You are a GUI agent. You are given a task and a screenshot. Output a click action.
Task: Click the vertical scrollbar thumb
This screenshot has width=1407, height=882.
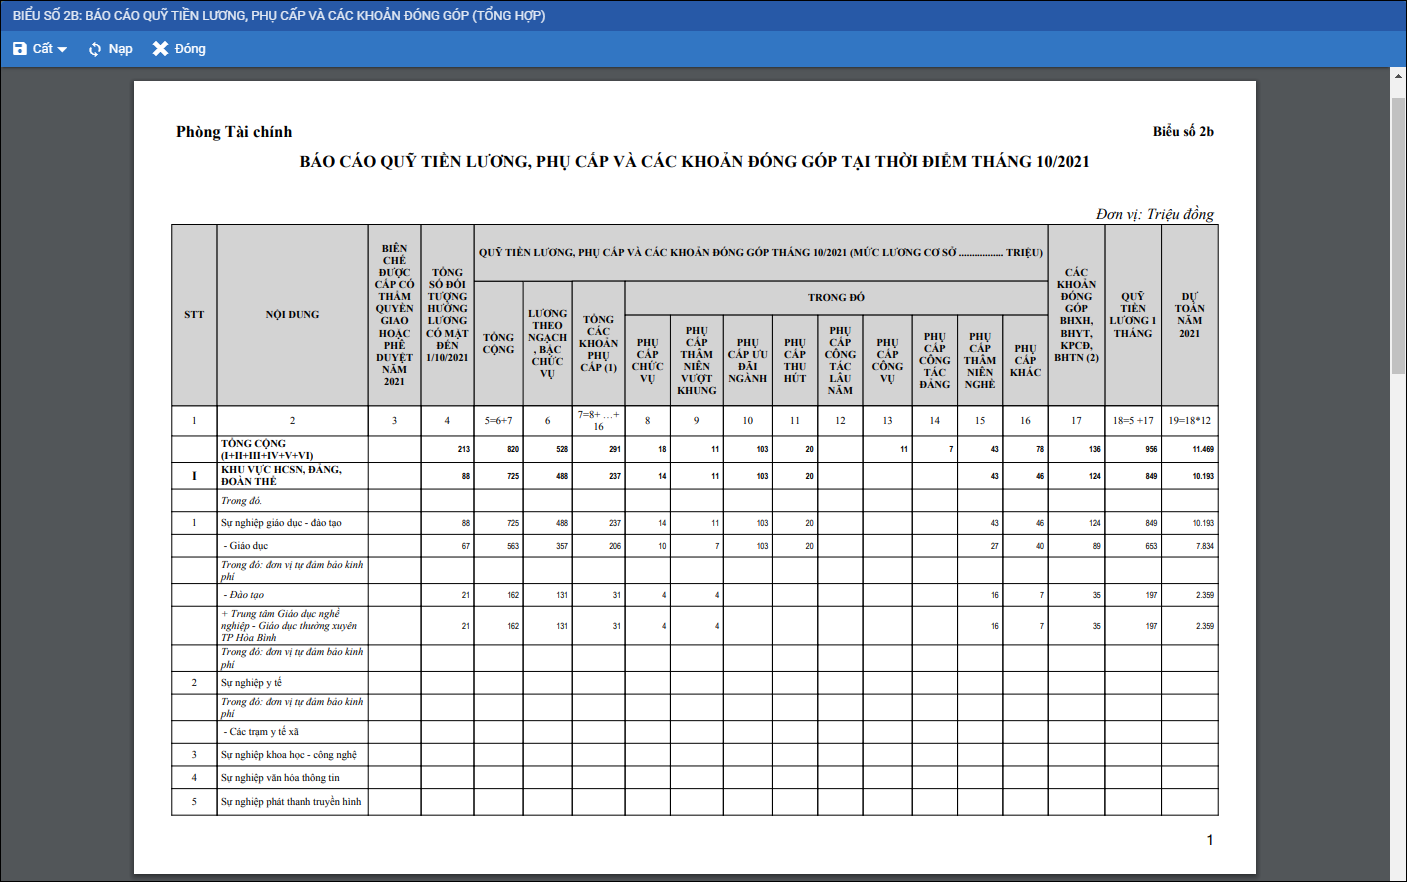[1398, 230]
